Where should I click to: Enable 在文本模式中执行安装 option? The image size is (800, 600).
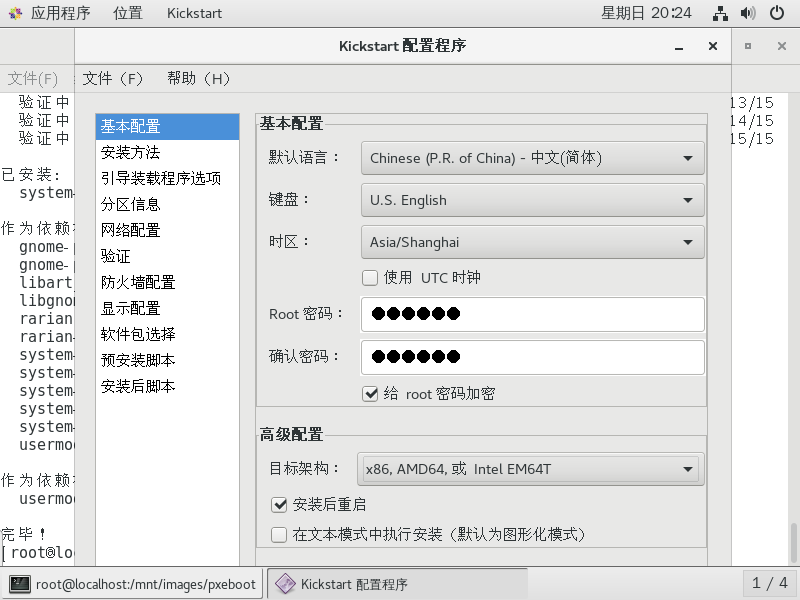pyautogui.click(x=279, y=535)
